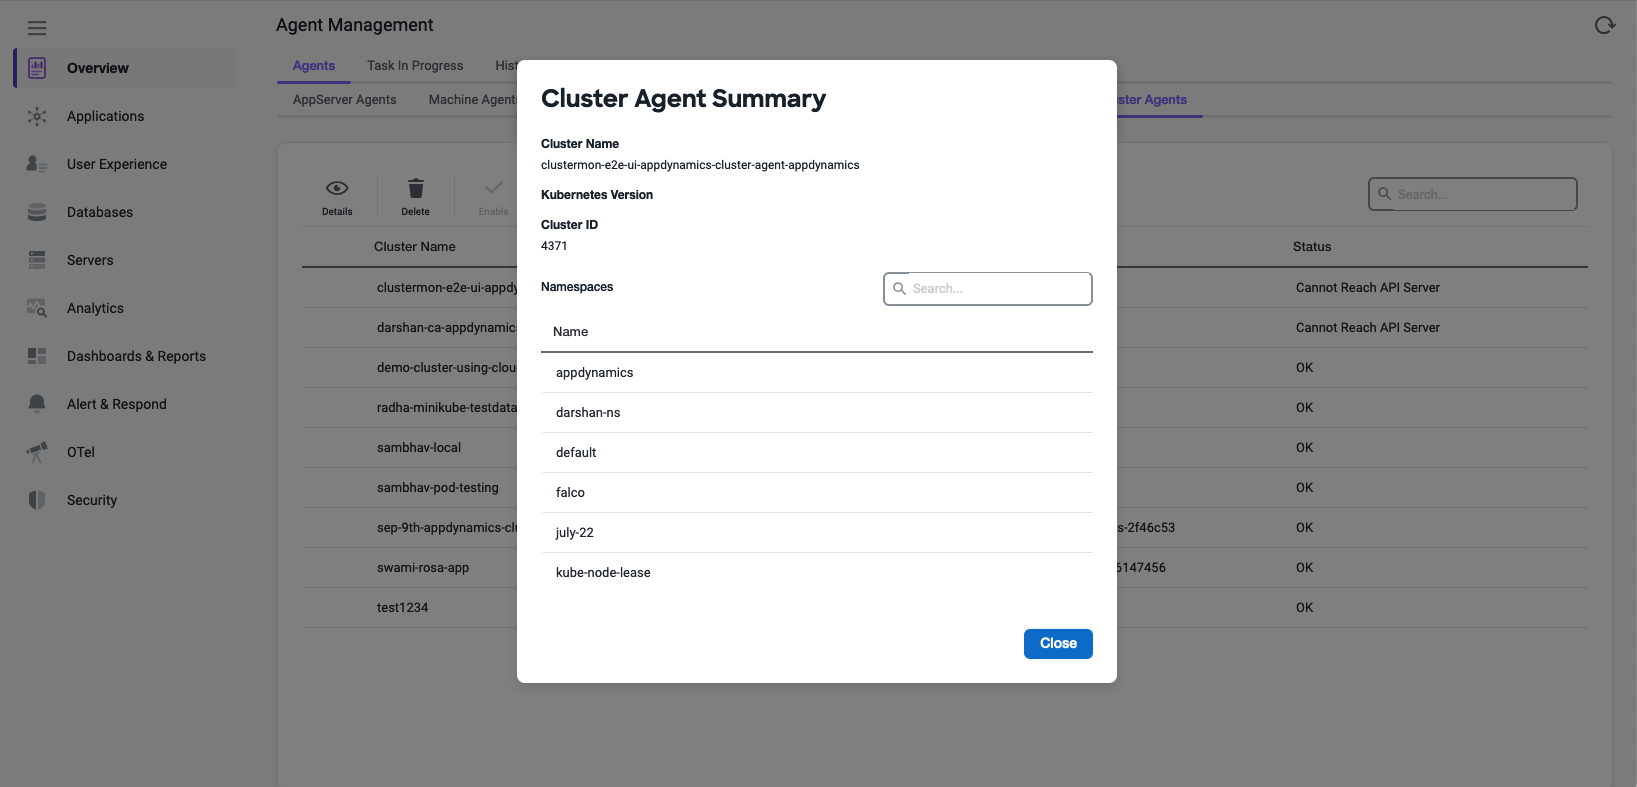The height and width of the screenshot is (787, 1637).
Task: Open Dashboards & Reports in the sidebar
Action: (x=136, y=356)
